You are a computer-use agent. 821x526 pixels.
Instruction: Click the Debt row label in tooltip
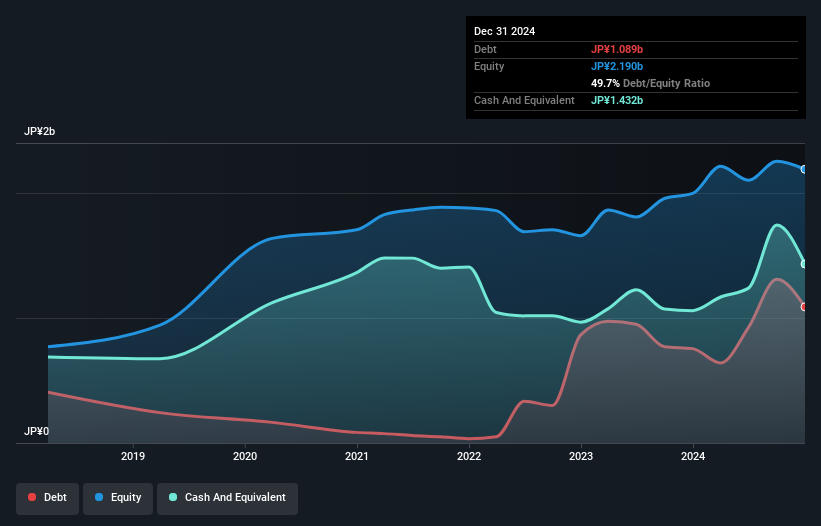(x=485, y=49)
